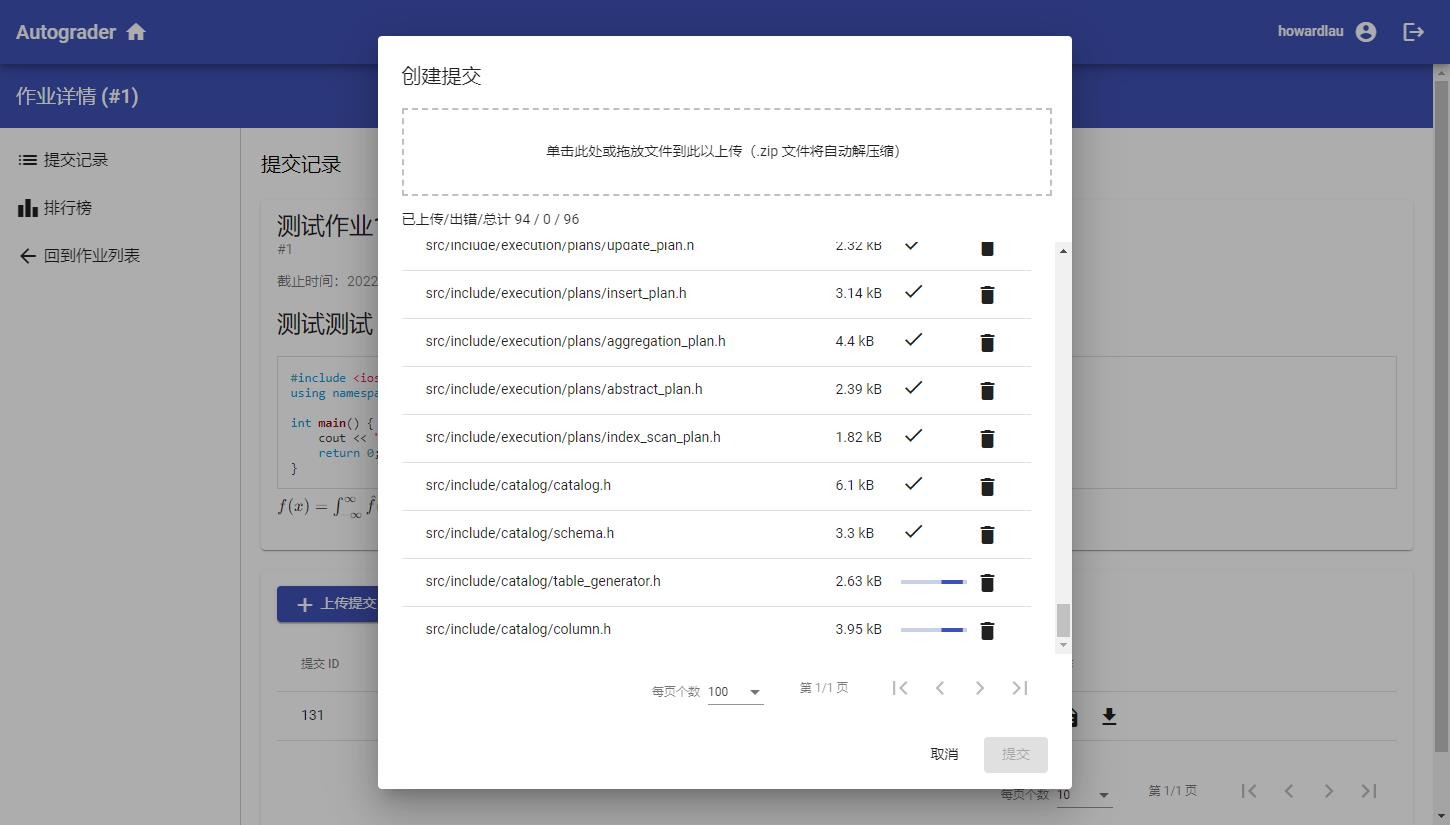Remove column.h via trash icon
Screen dimensions: 1450x825
pyautogui.click(x=987, y=630)
